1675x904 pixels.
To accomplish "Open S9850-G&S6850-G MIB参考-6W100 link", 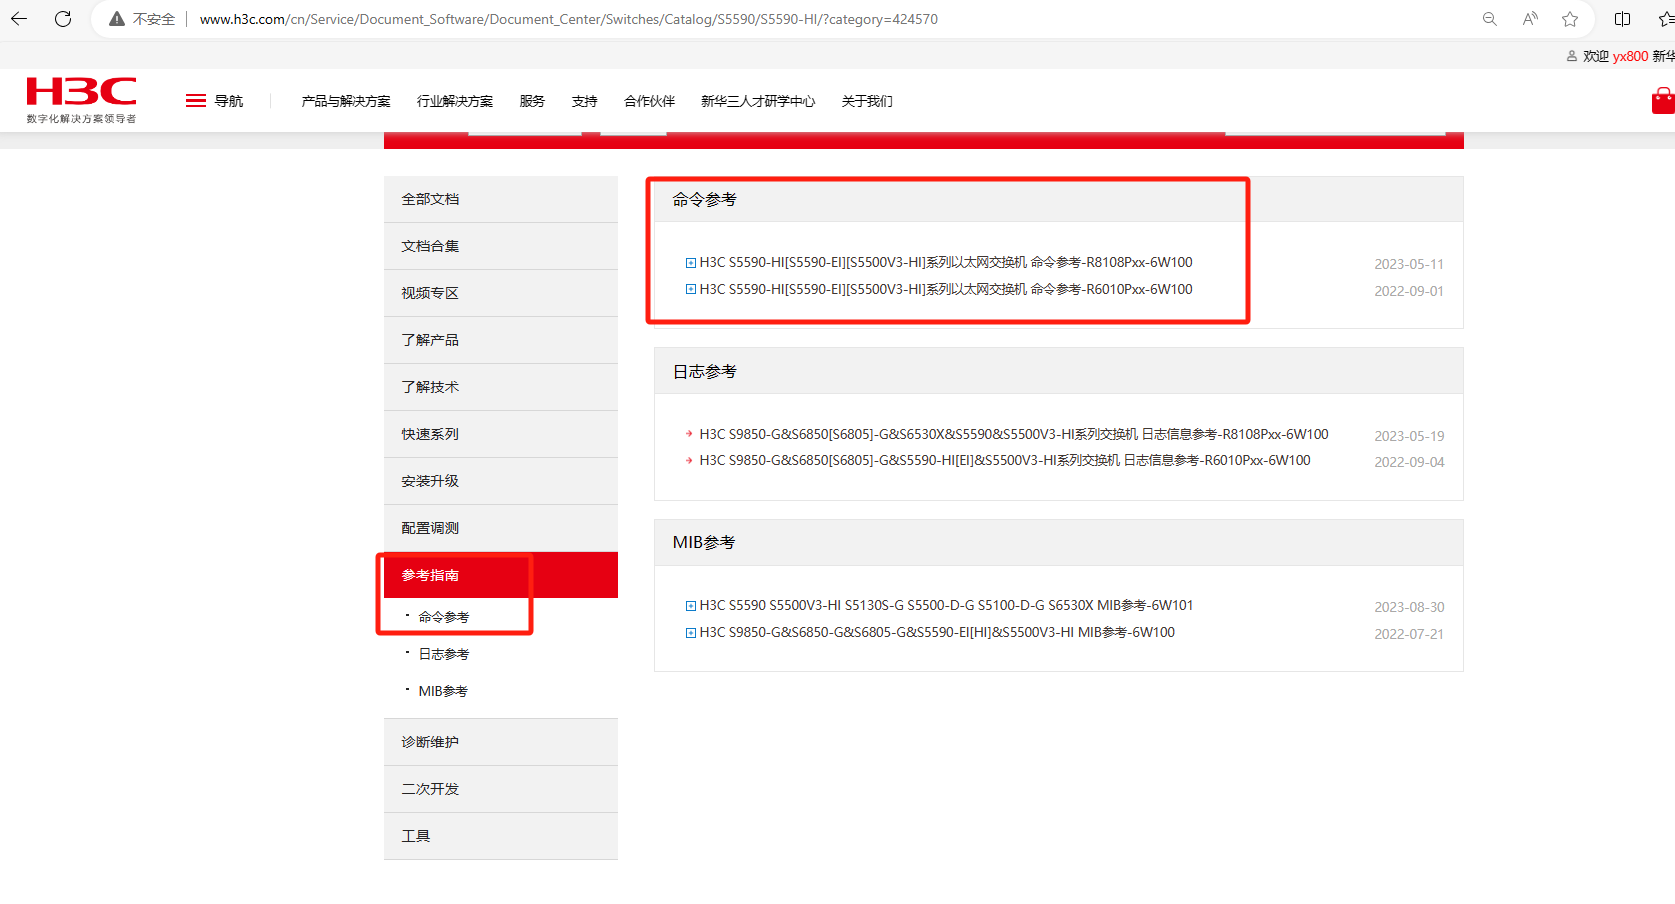I will pyautogui.click(x=937, y=633).
